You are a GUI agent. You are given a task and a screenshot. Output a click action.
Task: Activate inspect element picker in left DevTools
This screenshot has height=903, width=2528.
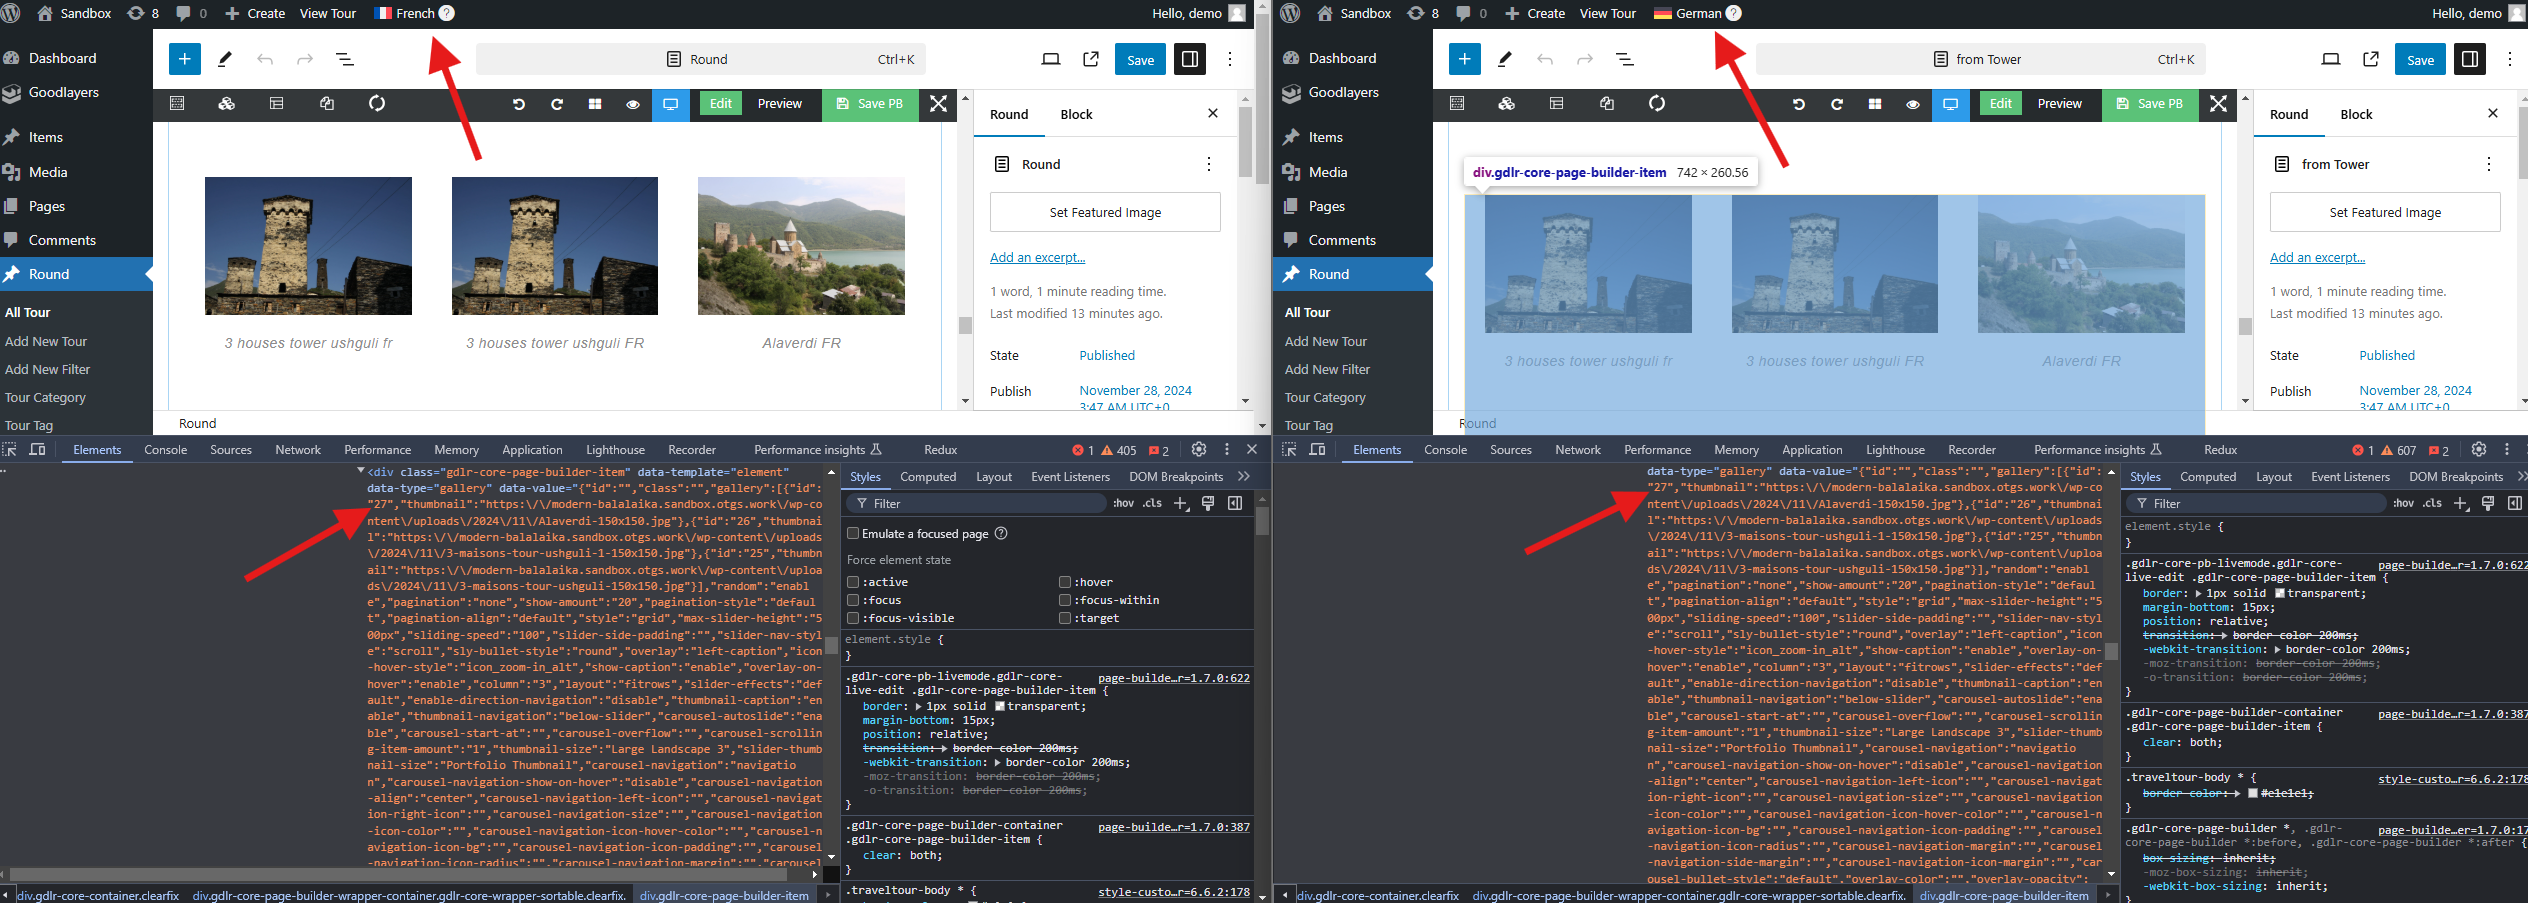[x=10, y=450]
